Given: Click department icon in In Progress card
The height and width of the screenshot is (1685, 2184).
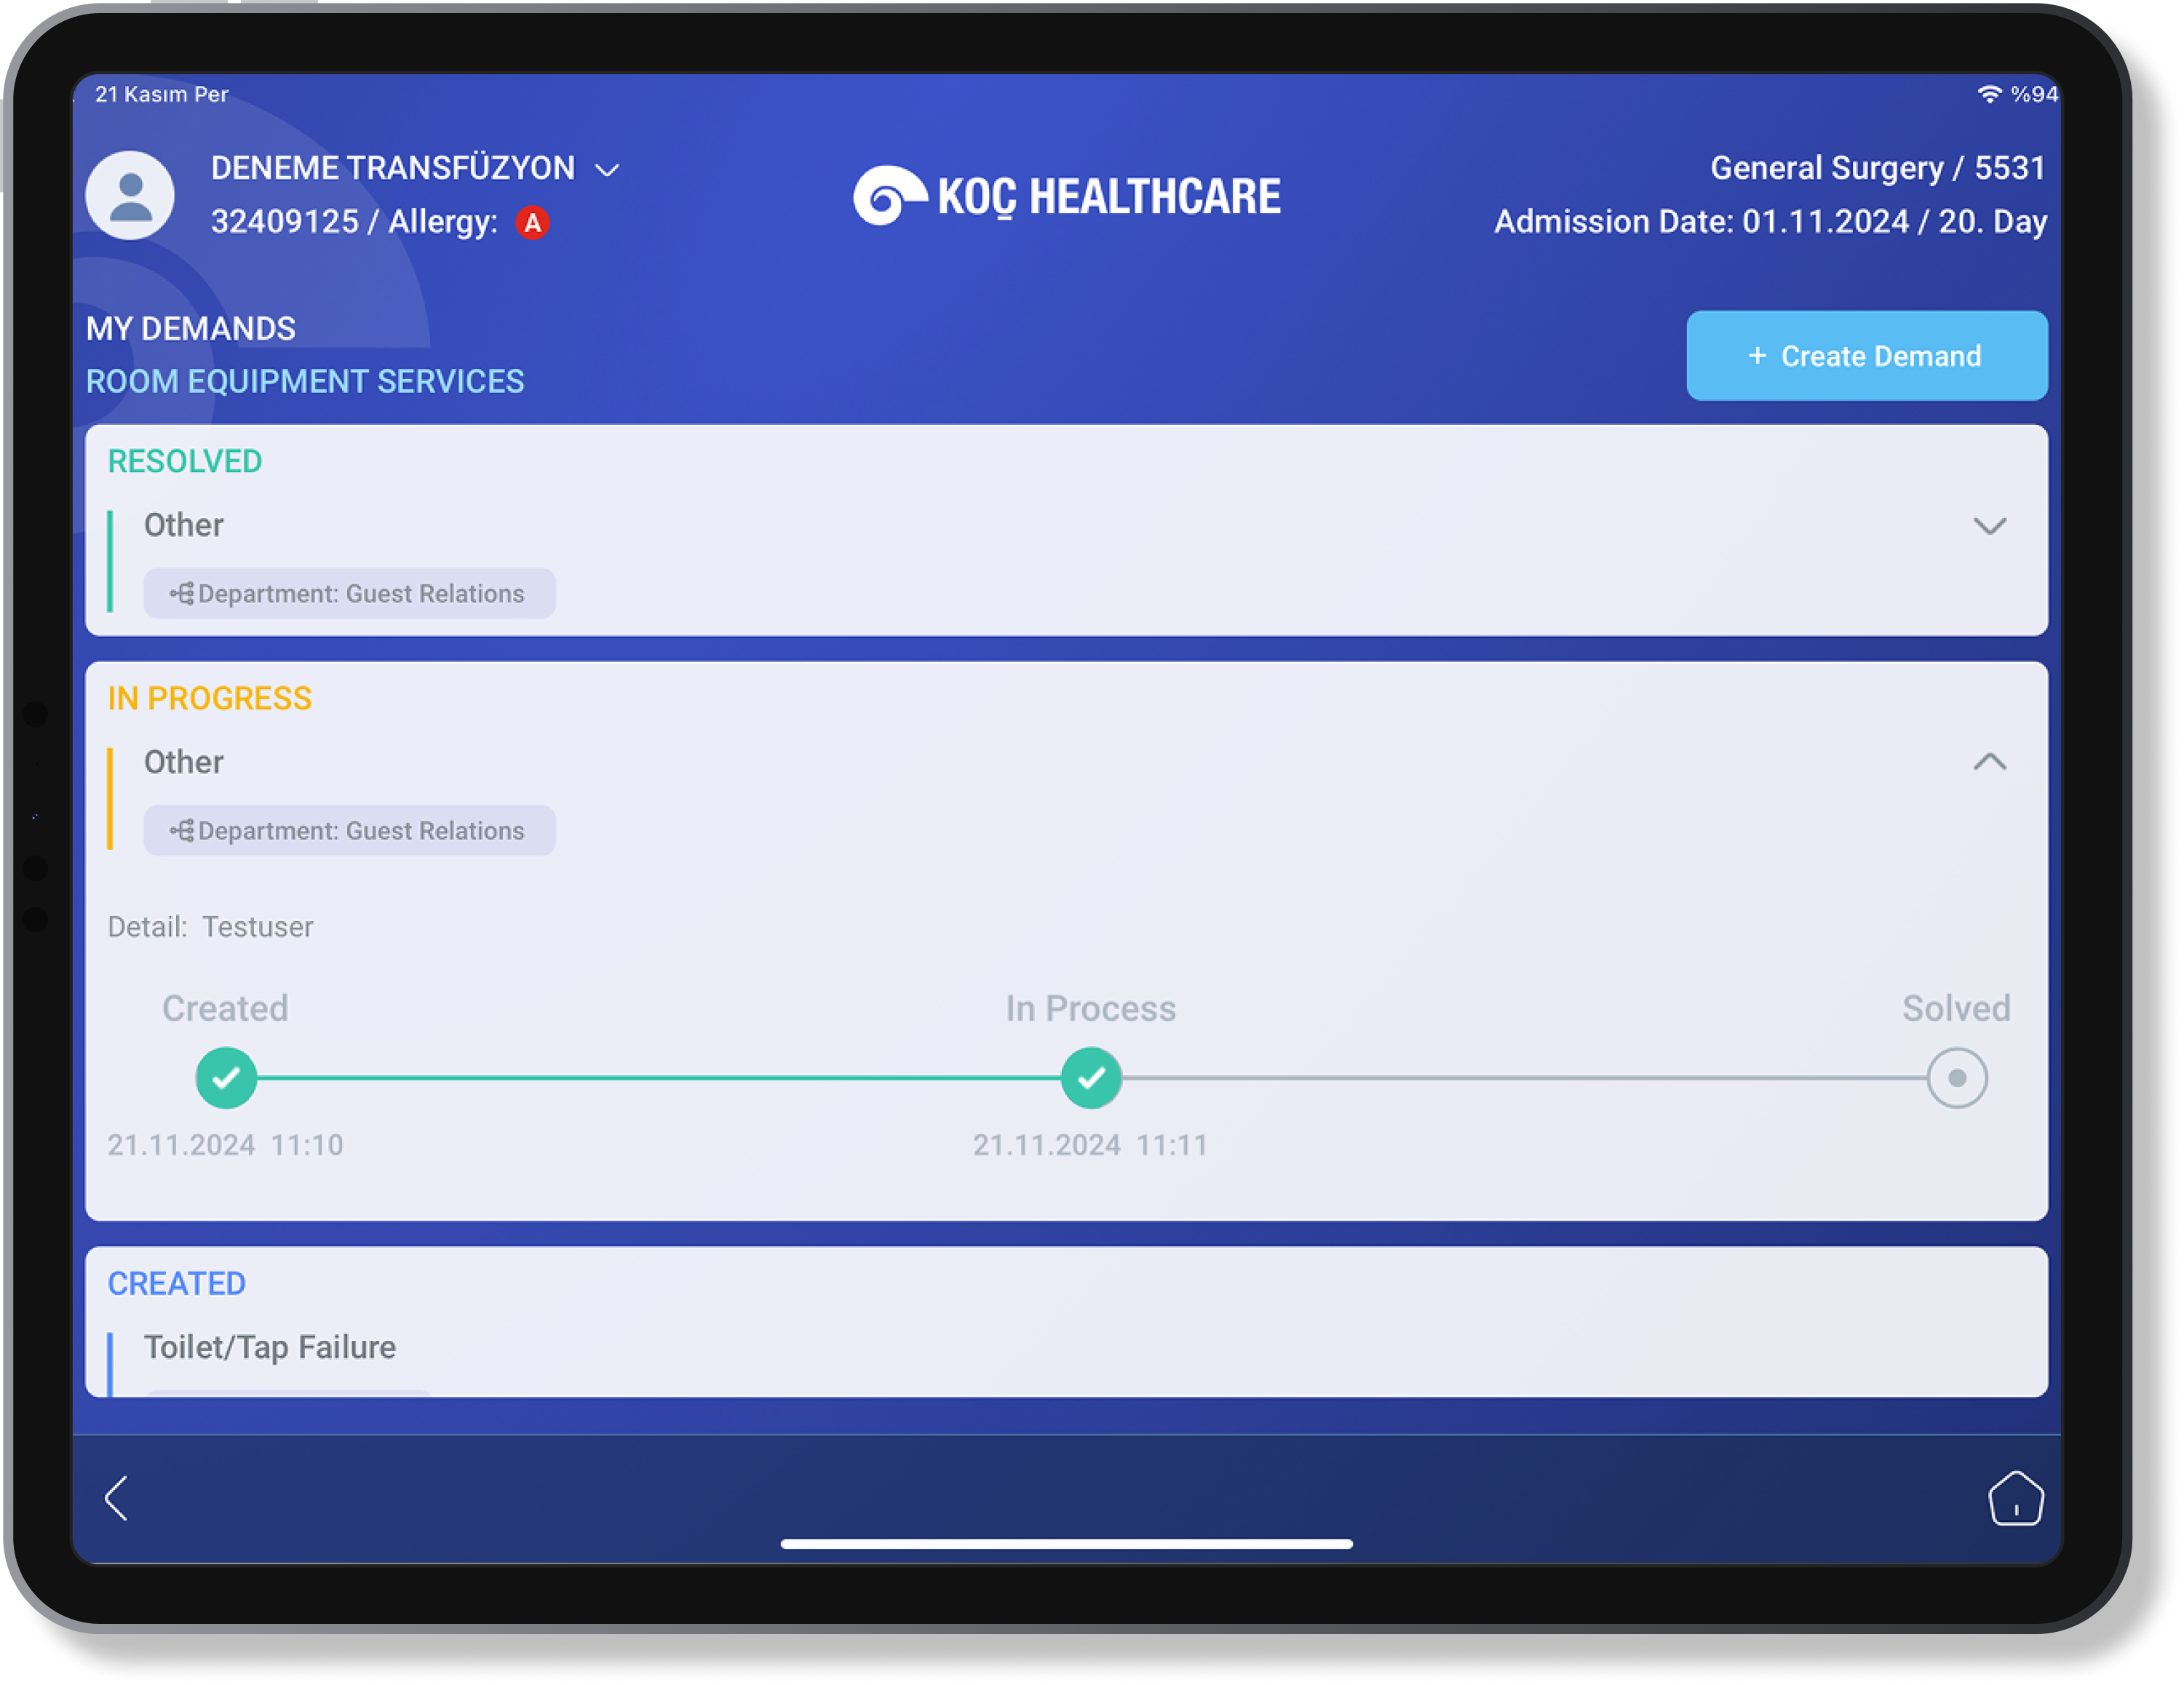Looking at the screenshot, I should (181, 831).
